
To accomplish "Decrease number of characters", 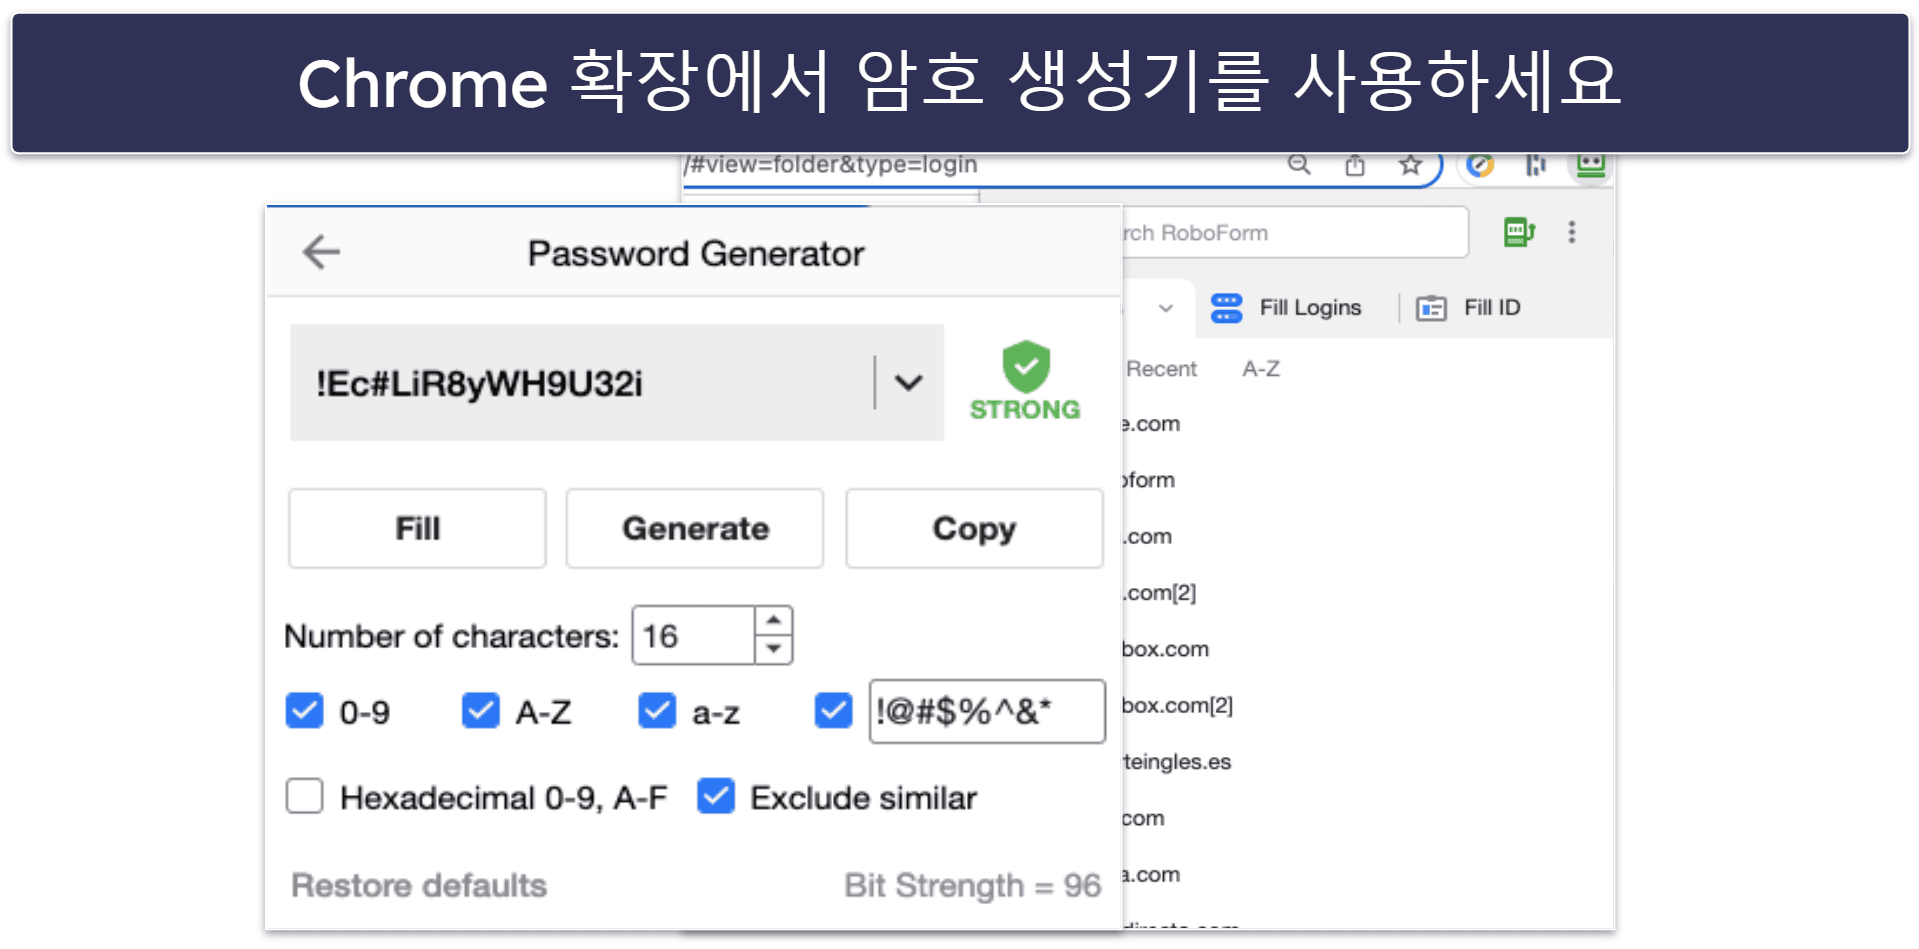I will tap(773, 649).
